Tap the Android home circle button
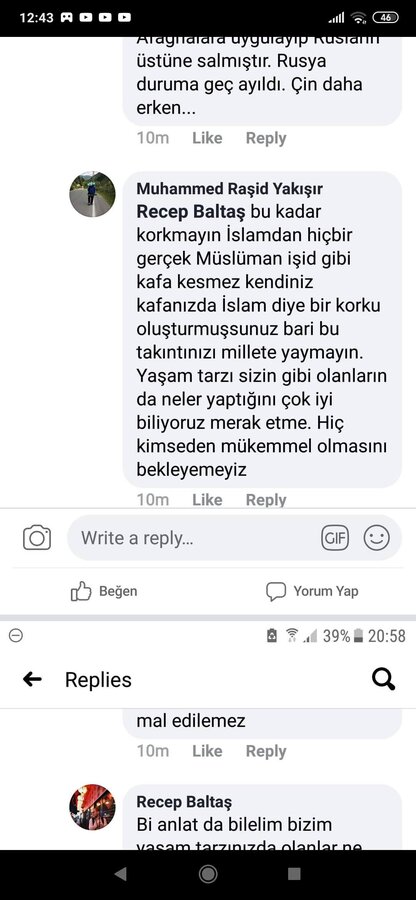The image size is (416, 900). click(208, 874)
